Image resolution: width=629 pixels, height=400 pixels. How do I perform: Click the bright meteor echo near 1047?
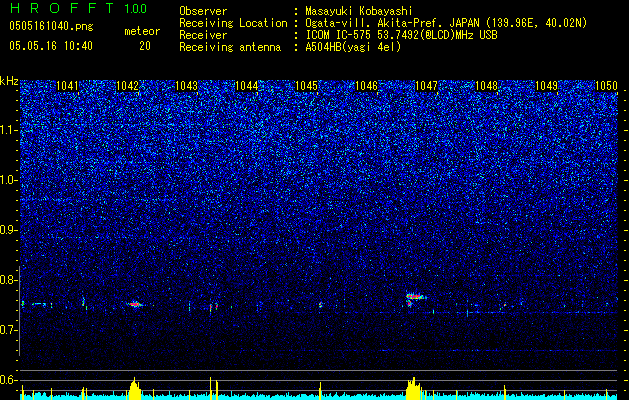point(415,297)
